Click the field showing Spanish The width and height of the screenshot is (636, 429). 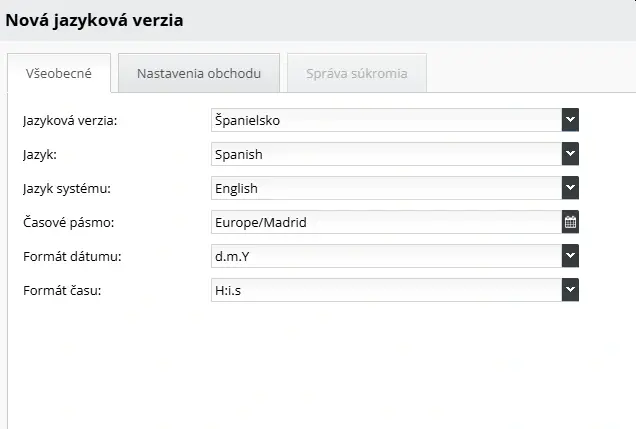(x=386, y=154)
